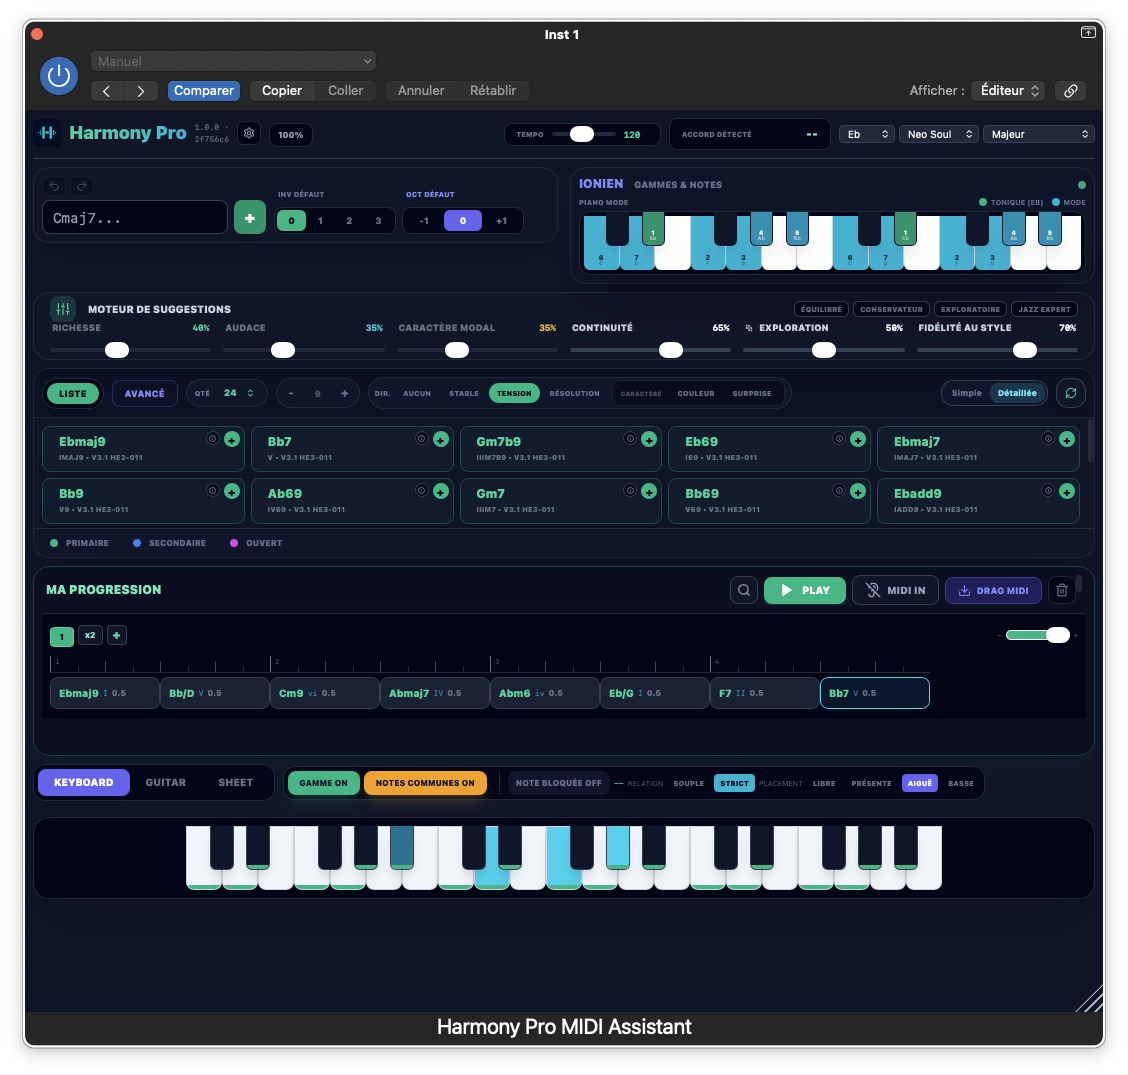Add Ab69 chord via plus icon
Viewport: 1128px width, 1075px height.
(x=441, y=491)
